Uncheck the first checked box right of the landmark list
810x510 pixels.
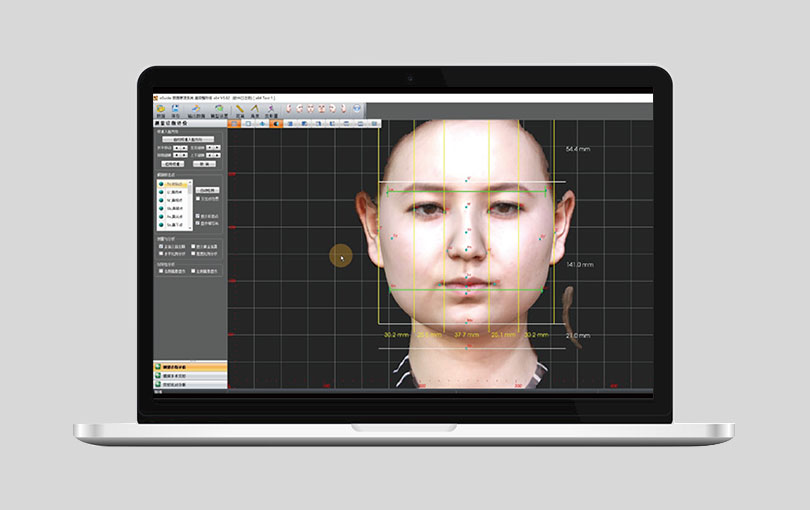(x=198, y=214)
